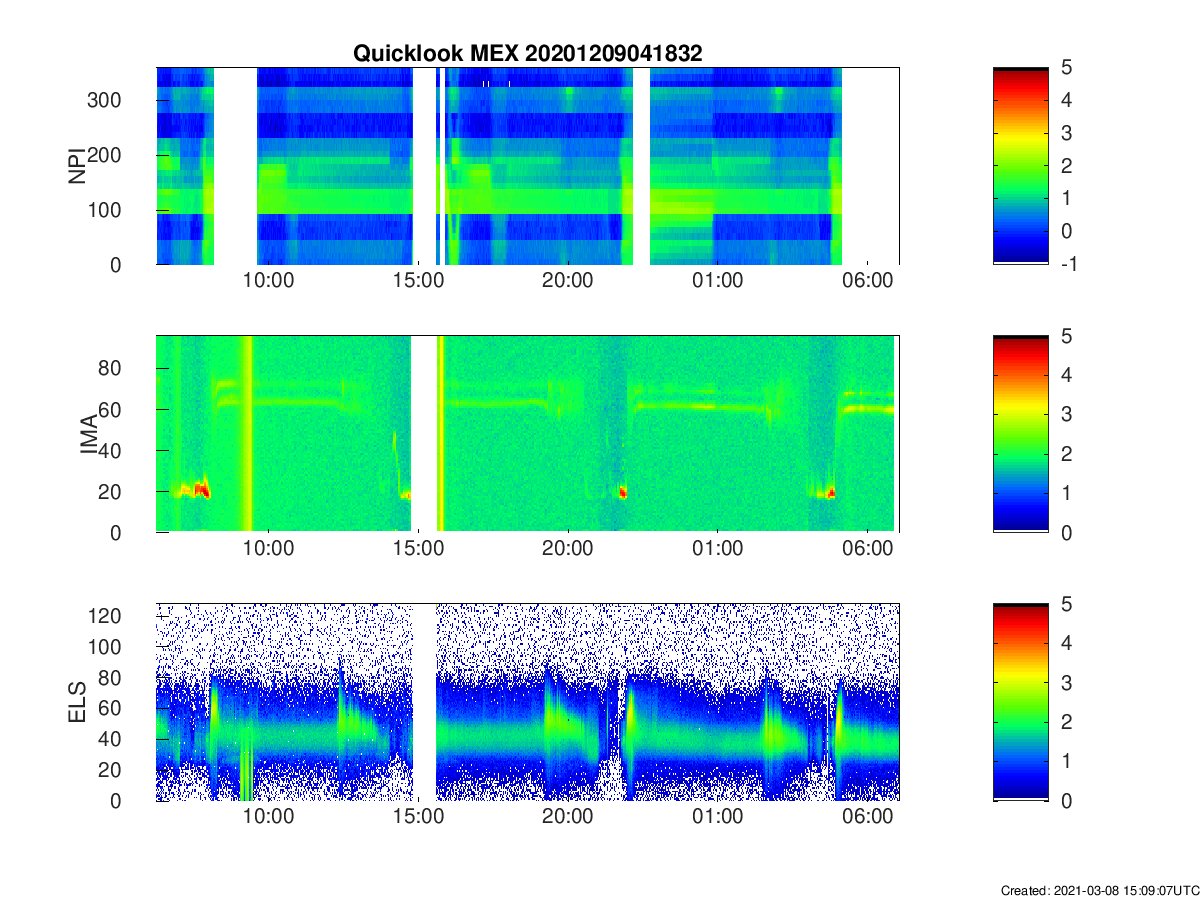1200x900 pixels.
Task: Click the '5' label on ELS colorbar
Action: coord(1066,604)
